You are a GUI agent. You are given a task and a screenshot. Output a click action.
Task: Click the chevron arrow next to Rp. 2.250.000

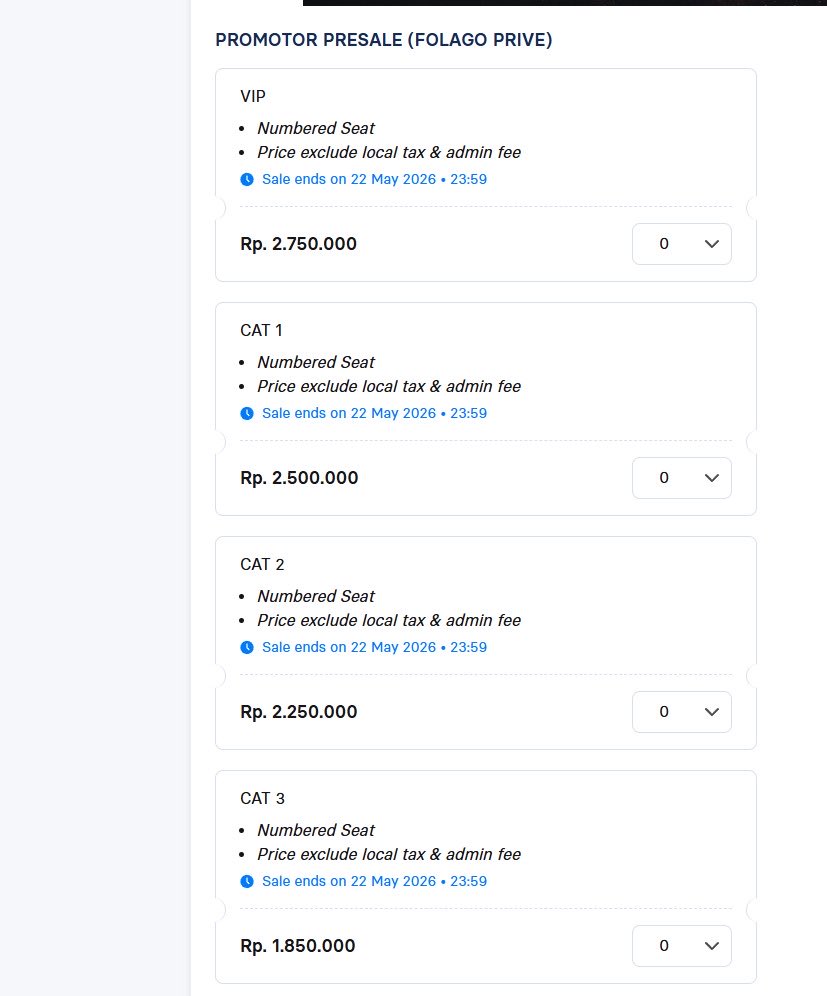pyautogui.click(x=711, y=712)
